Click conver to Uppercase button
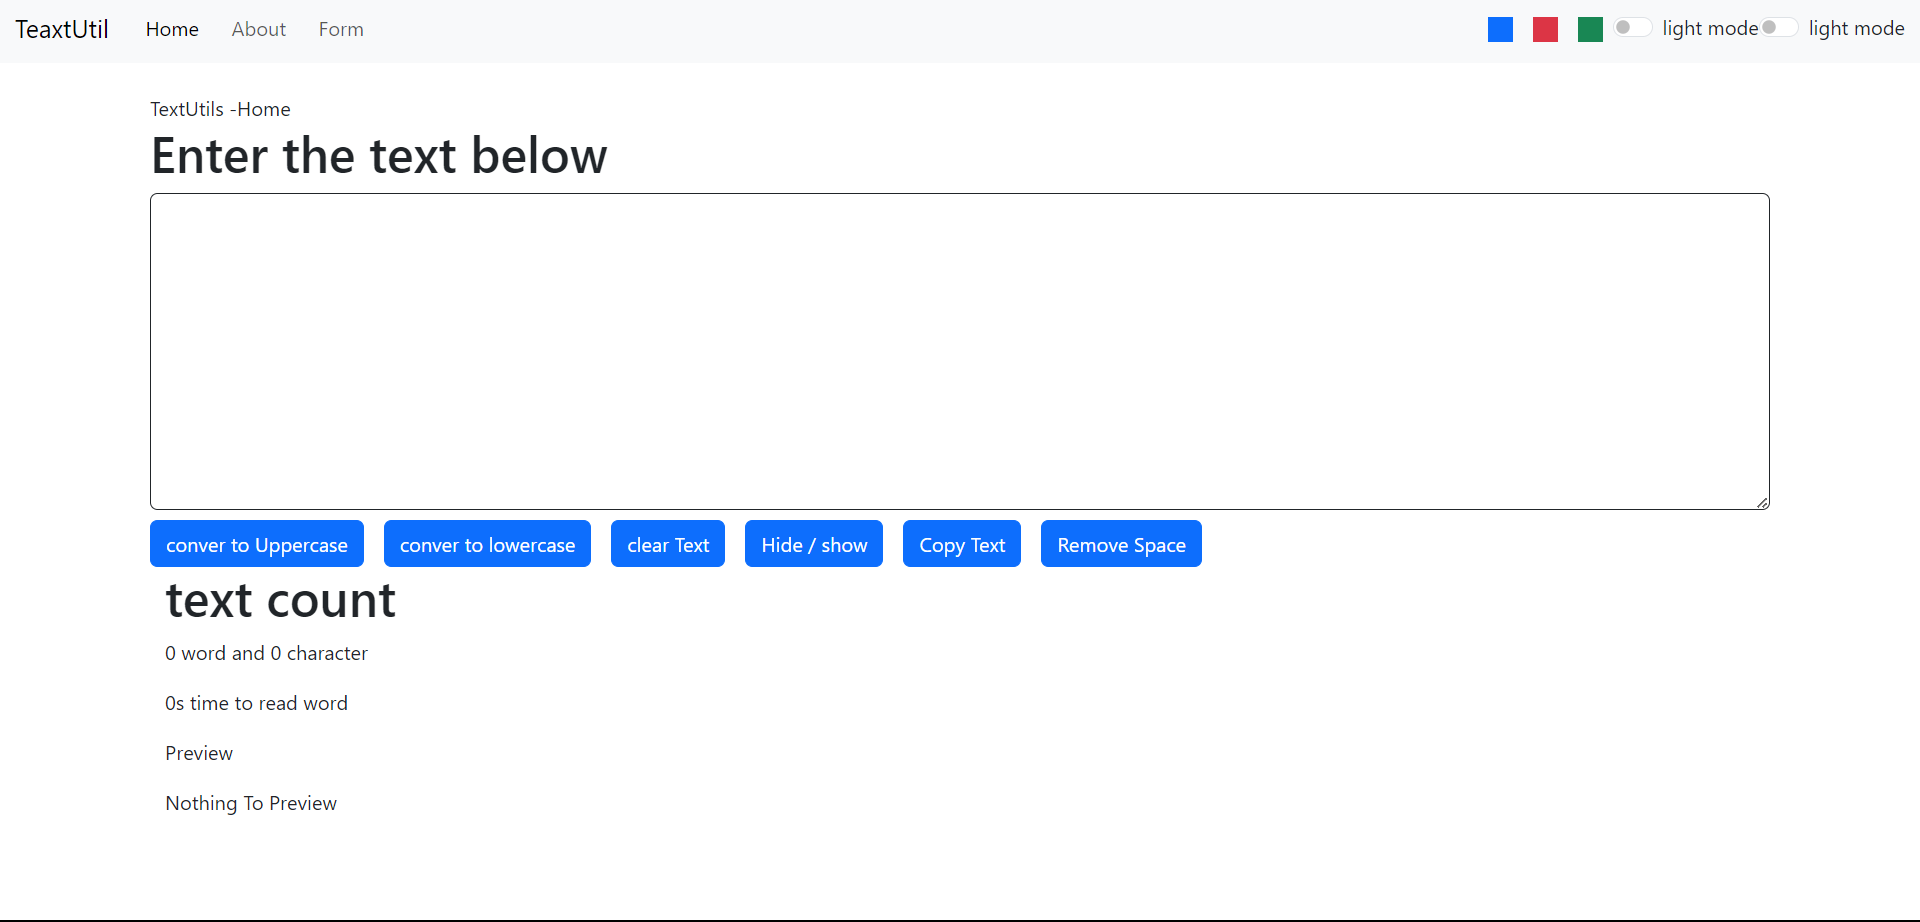The height and width of the screenshot is (922, 1920). (x=257, y=544)
